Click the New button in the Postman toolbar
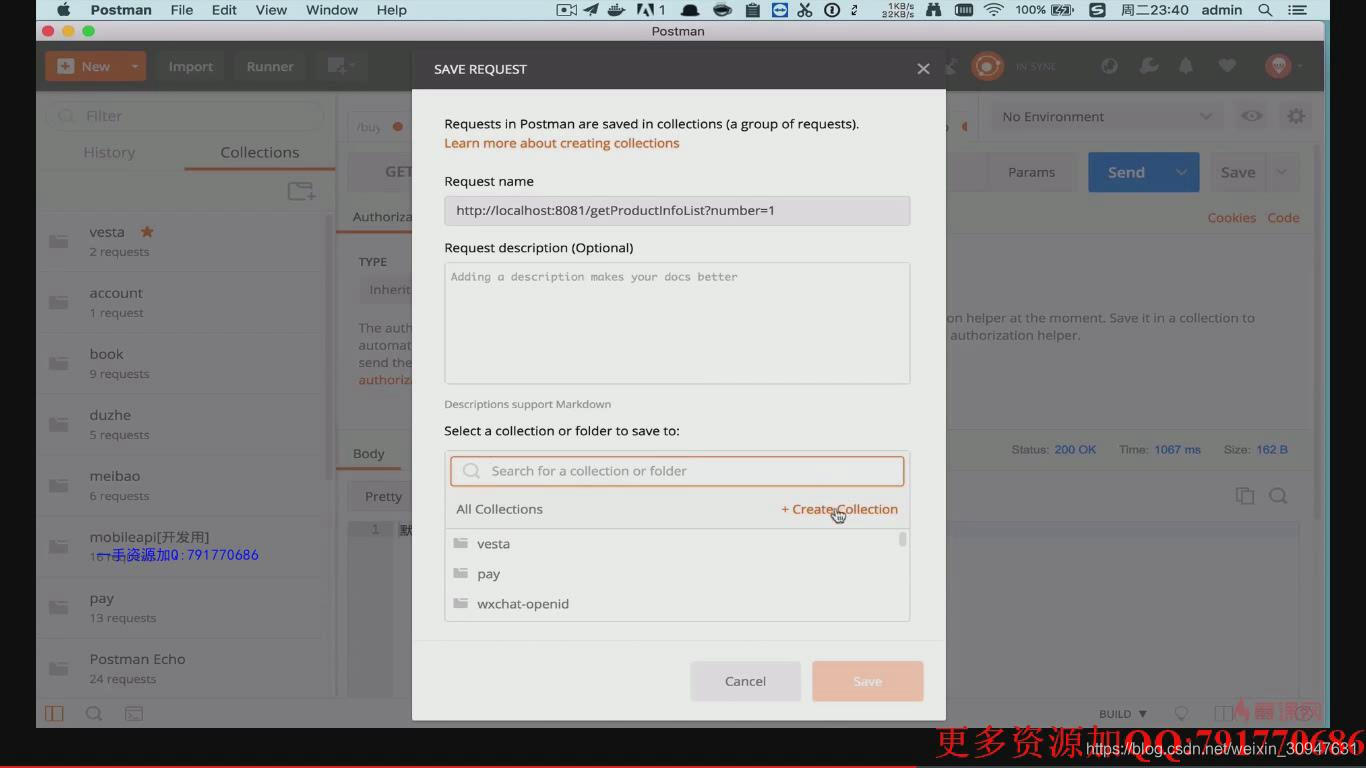 click(84, 66)
